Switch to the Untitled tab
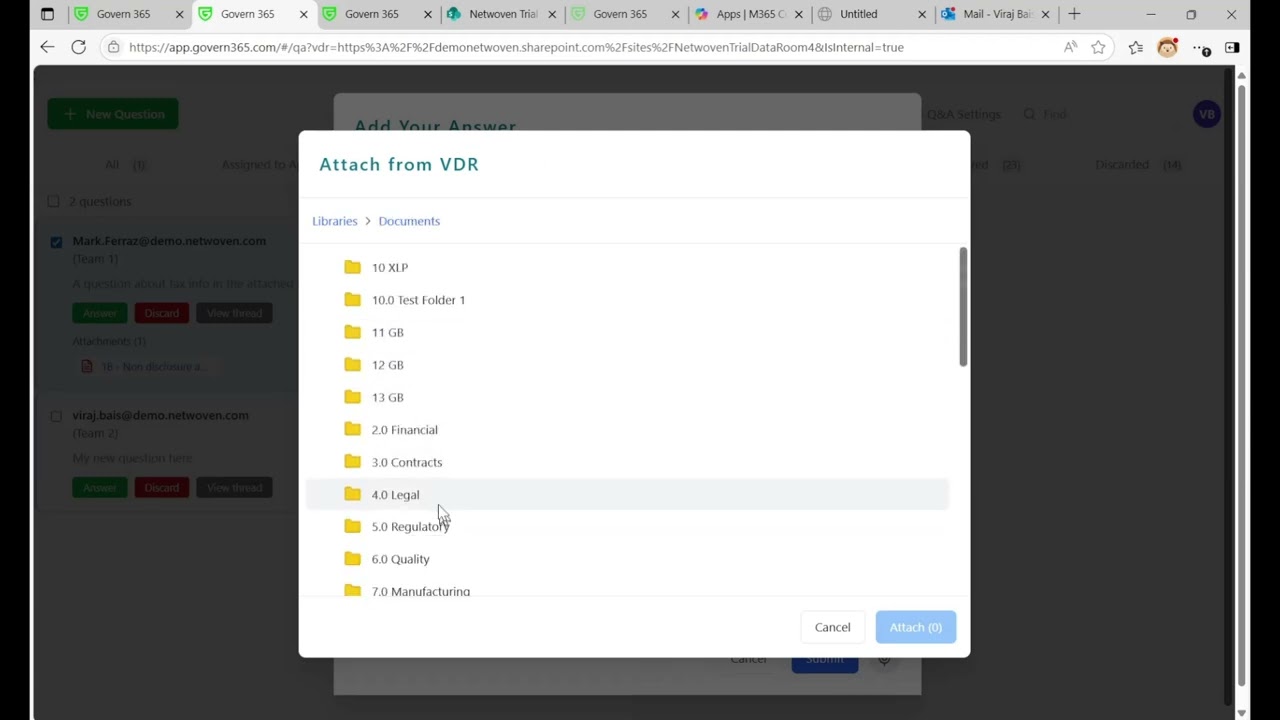This screenshot has width=1280, height=720. click(x=872, y=14)
